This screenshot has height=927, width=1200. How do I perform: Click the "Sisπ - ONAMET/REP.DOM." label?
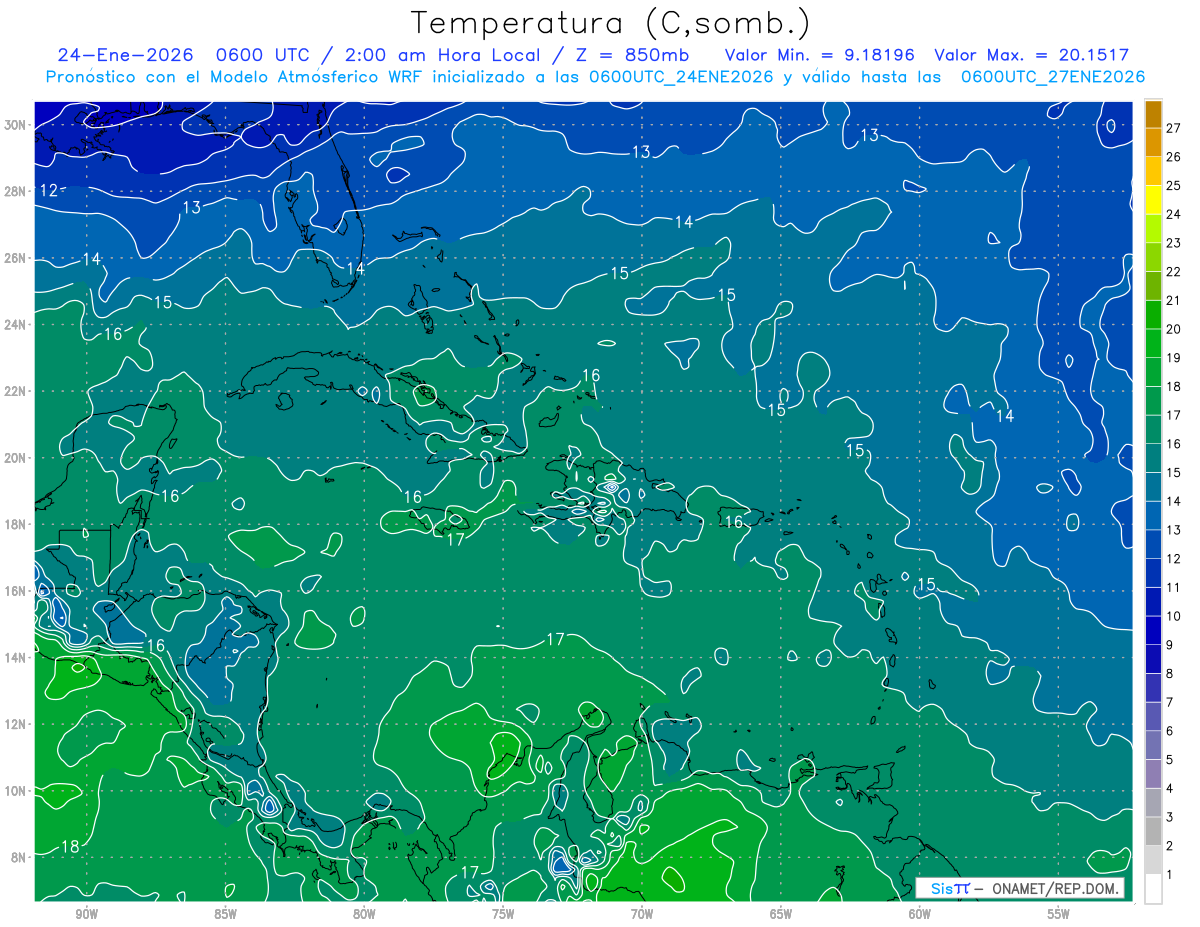1020,888
